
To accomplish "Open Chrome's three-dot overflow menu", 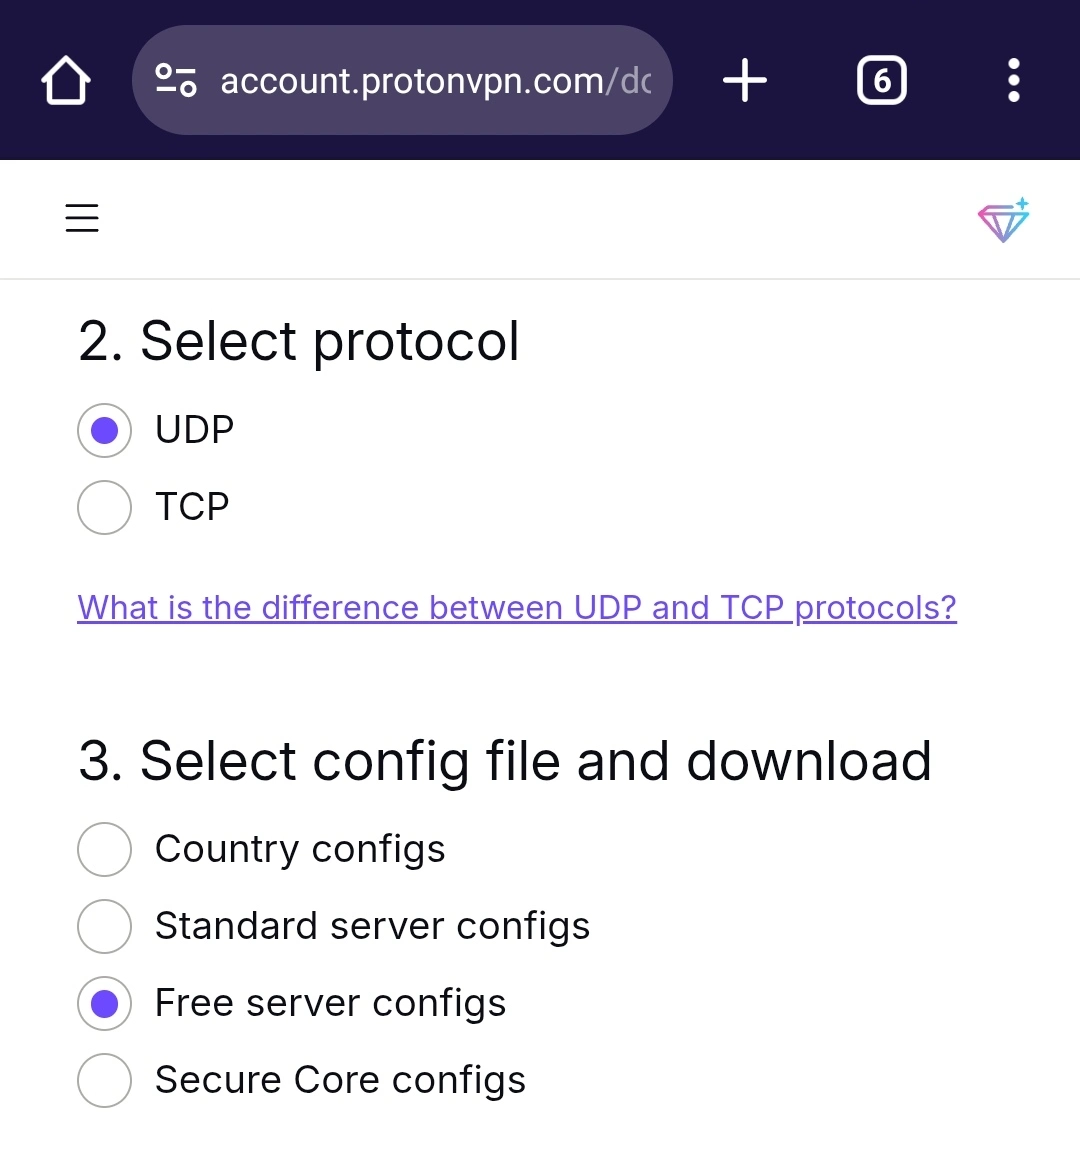I will coord(1013,80).
